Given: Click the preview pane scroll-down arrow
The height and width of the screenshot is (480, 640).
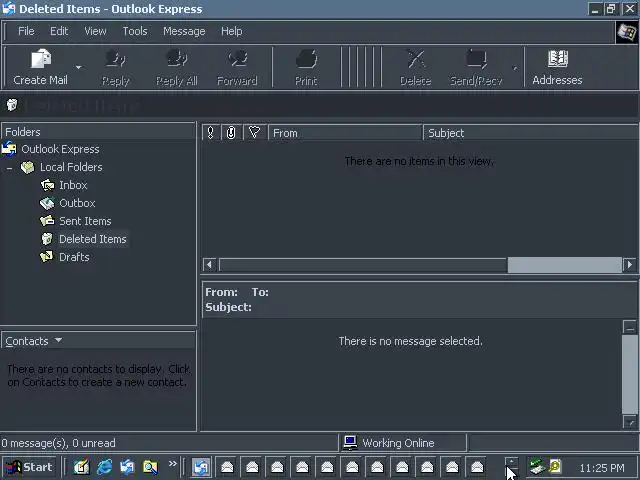Looking at the screenshot, I should coord(630,422).
